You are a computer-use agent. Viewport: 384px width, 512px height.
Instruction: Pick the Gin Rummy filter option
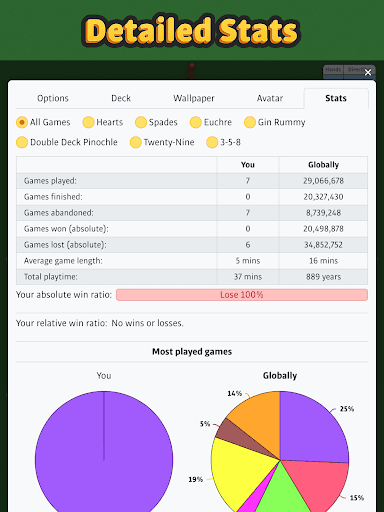[x=250, y=122]
